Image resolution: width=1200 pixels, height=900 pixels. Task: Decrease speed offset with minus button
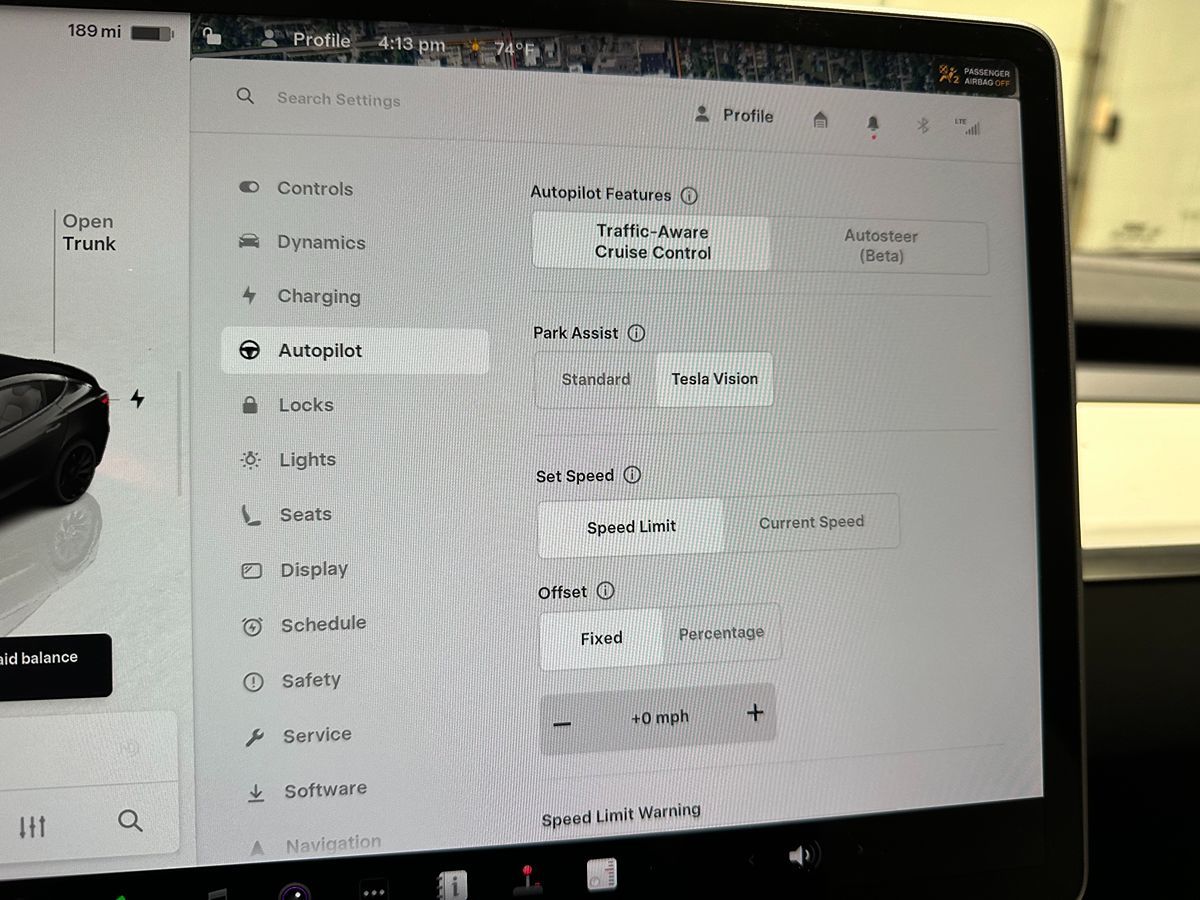(562, 723)
